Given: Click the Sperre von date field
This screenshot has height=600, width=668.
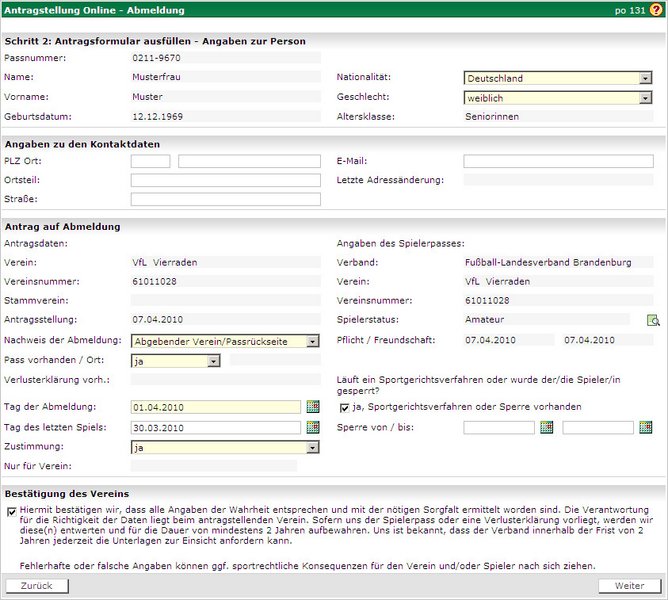Looking at the screenshot, I should pyautogui.click(x=499, y=428).
